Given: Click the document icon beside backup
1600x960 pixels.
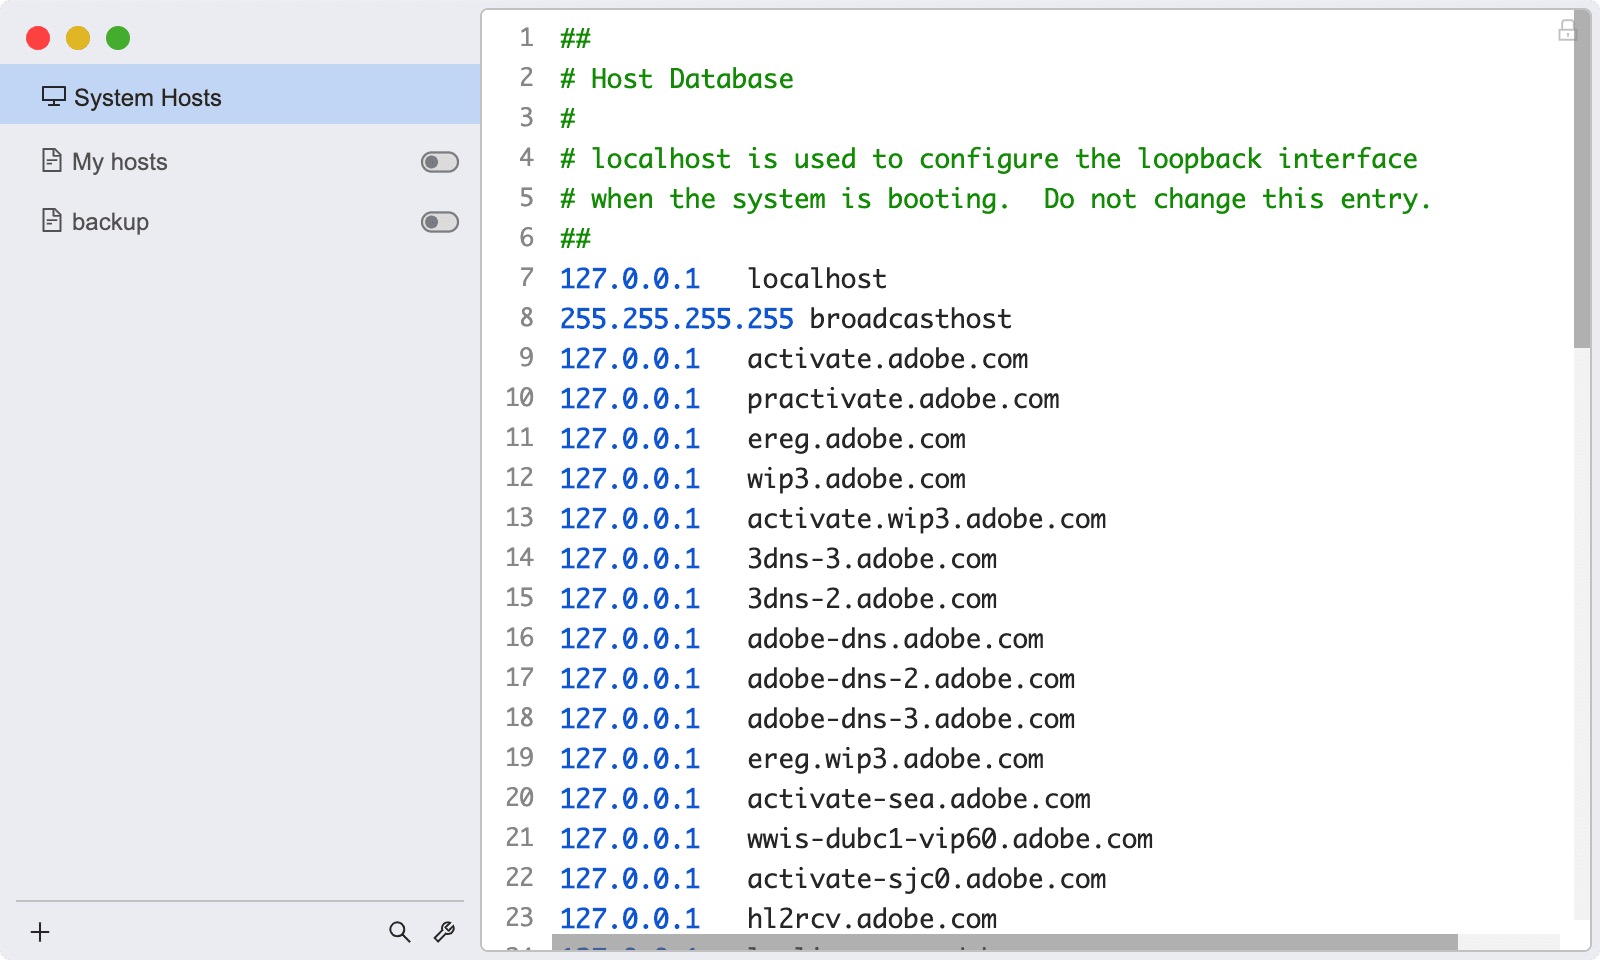Looking at the screenshot, I should tap(51, 221).
